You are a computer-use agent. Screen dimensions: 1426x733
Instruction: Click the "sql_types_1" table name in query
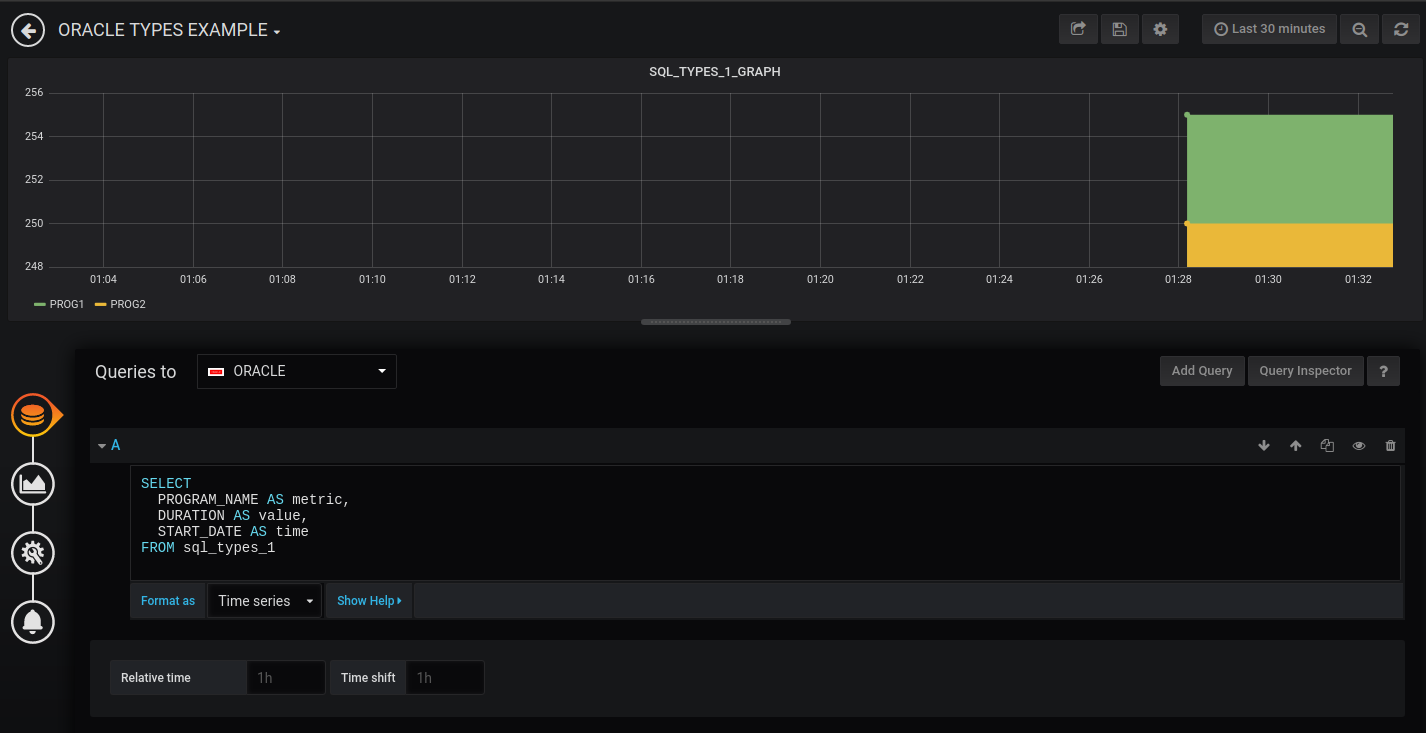point(229,548)
